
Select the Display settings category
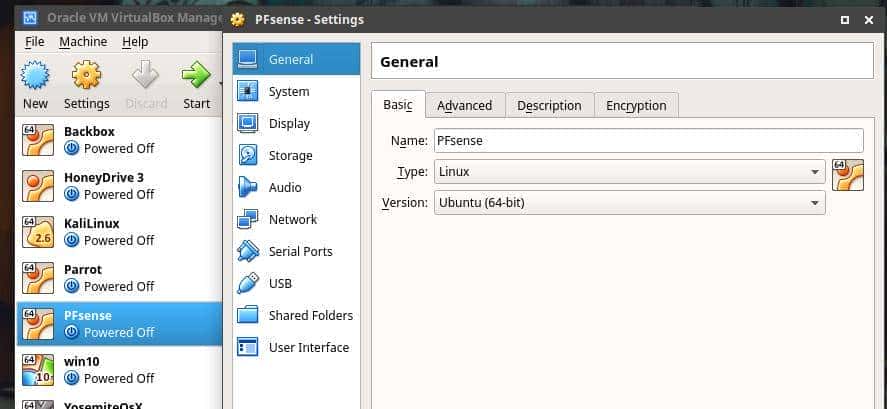(x=289, y=124)
